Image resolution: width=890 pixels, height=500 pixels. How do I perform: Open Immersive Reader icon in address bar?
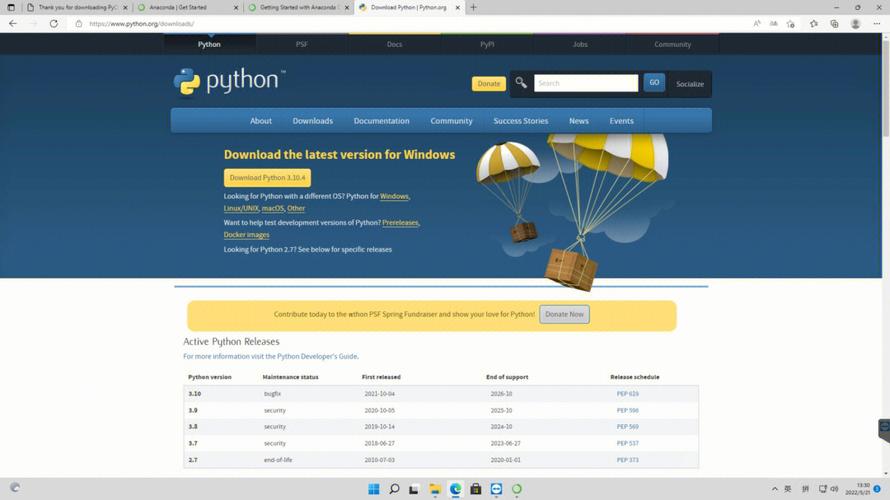(773, 24)
